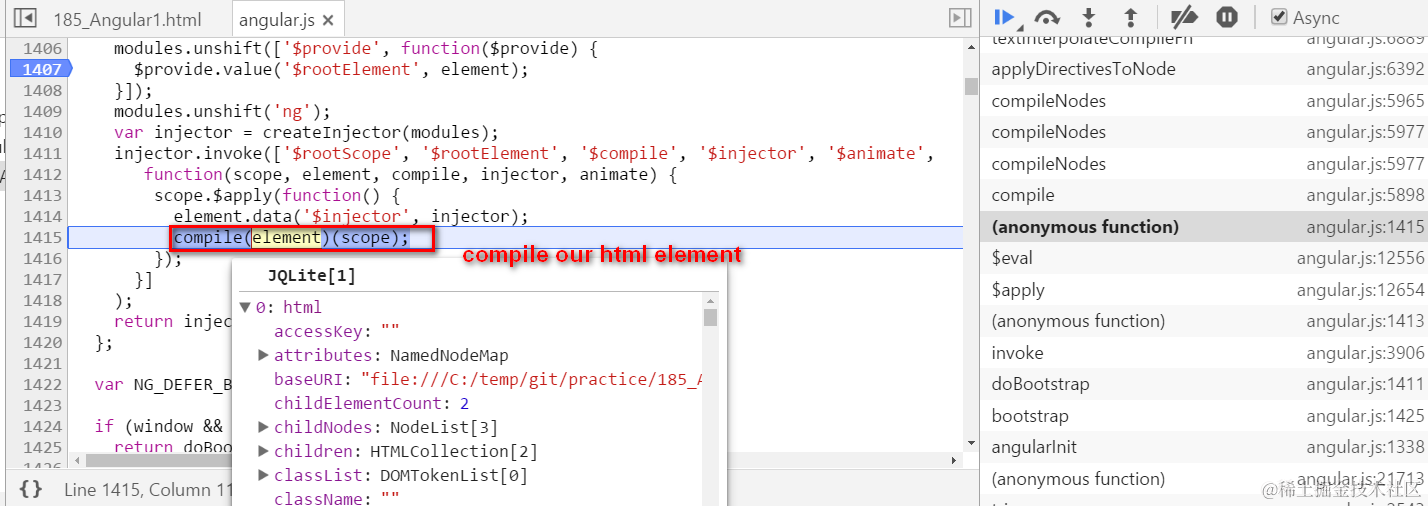The width and height of the screenshot is (1428, 506).
Task: Show navigator panel icon at top left
Action: [26, 18]
